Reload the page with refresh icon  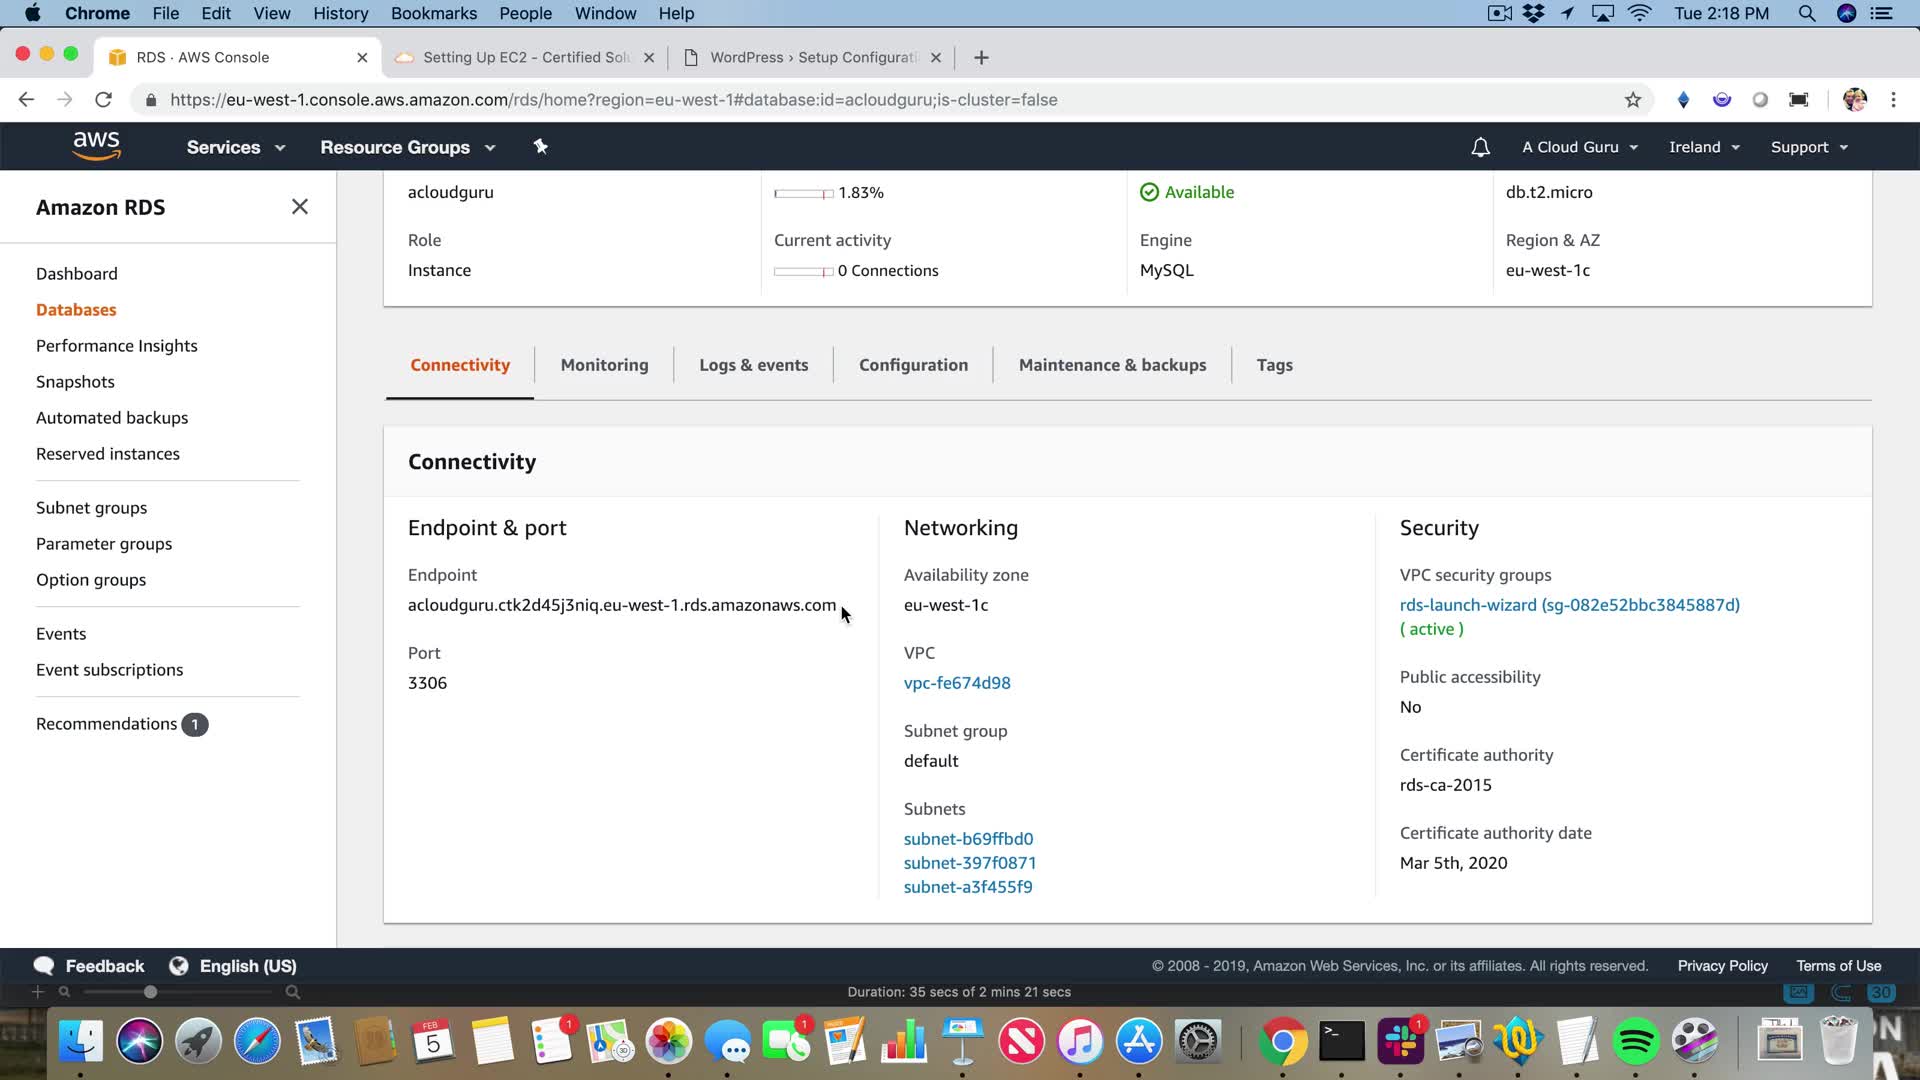[103, 100]
